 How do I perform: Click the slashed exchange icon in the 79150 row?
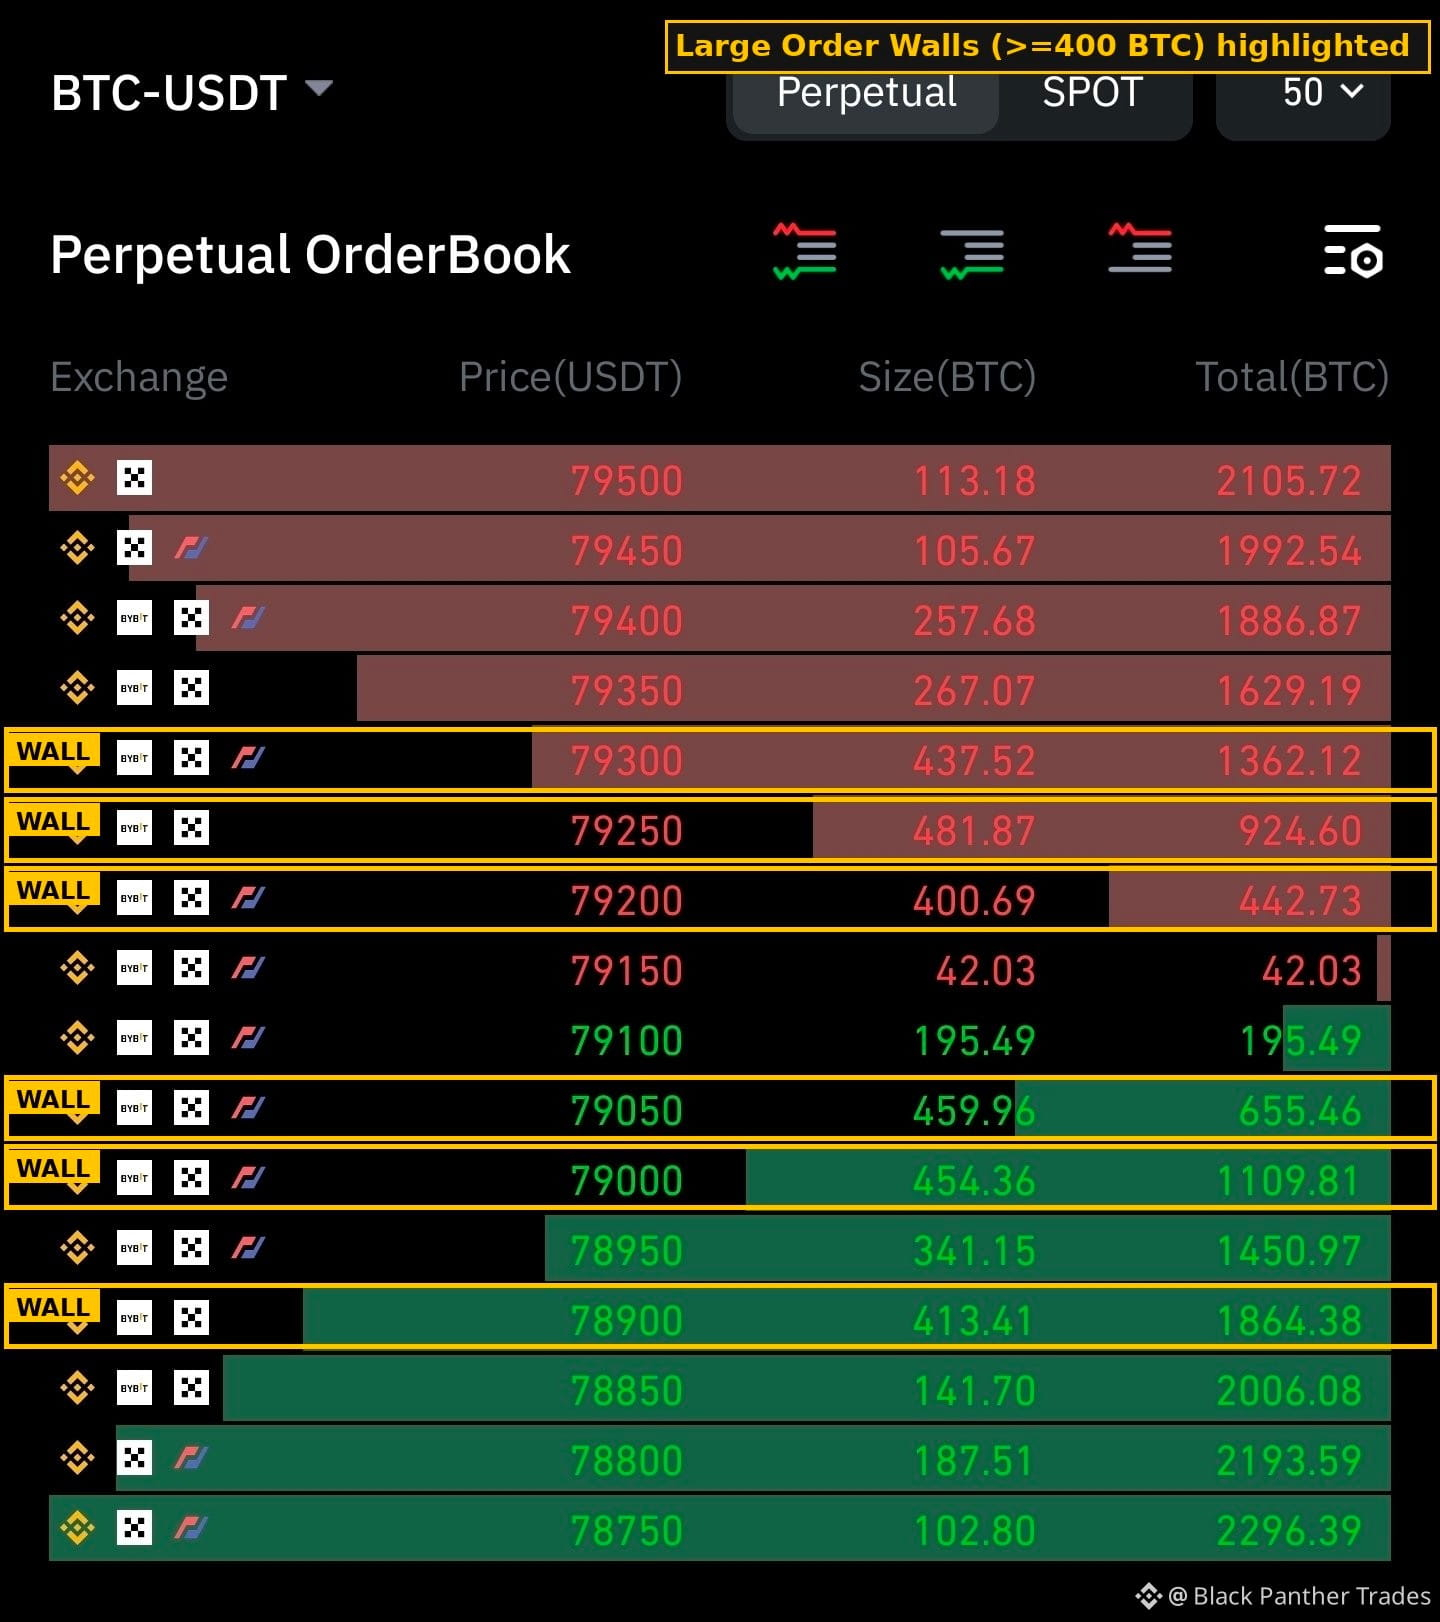[x=248, y=968]
